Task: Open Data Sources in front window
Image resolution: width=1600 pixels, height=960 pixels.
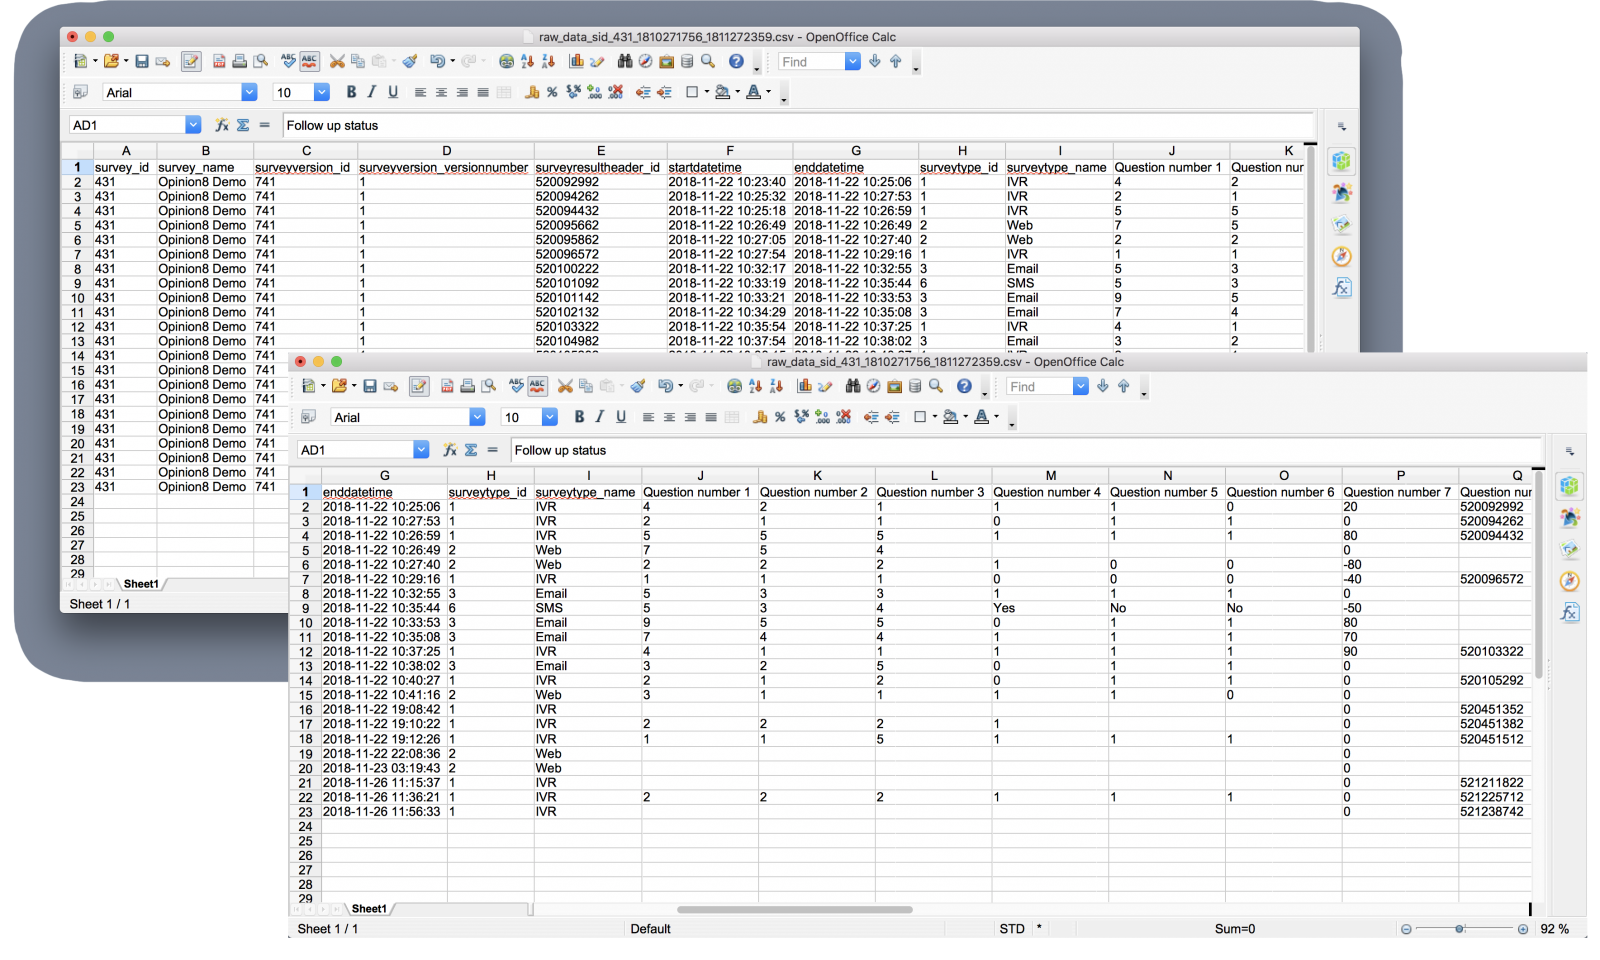Action: 915,387
